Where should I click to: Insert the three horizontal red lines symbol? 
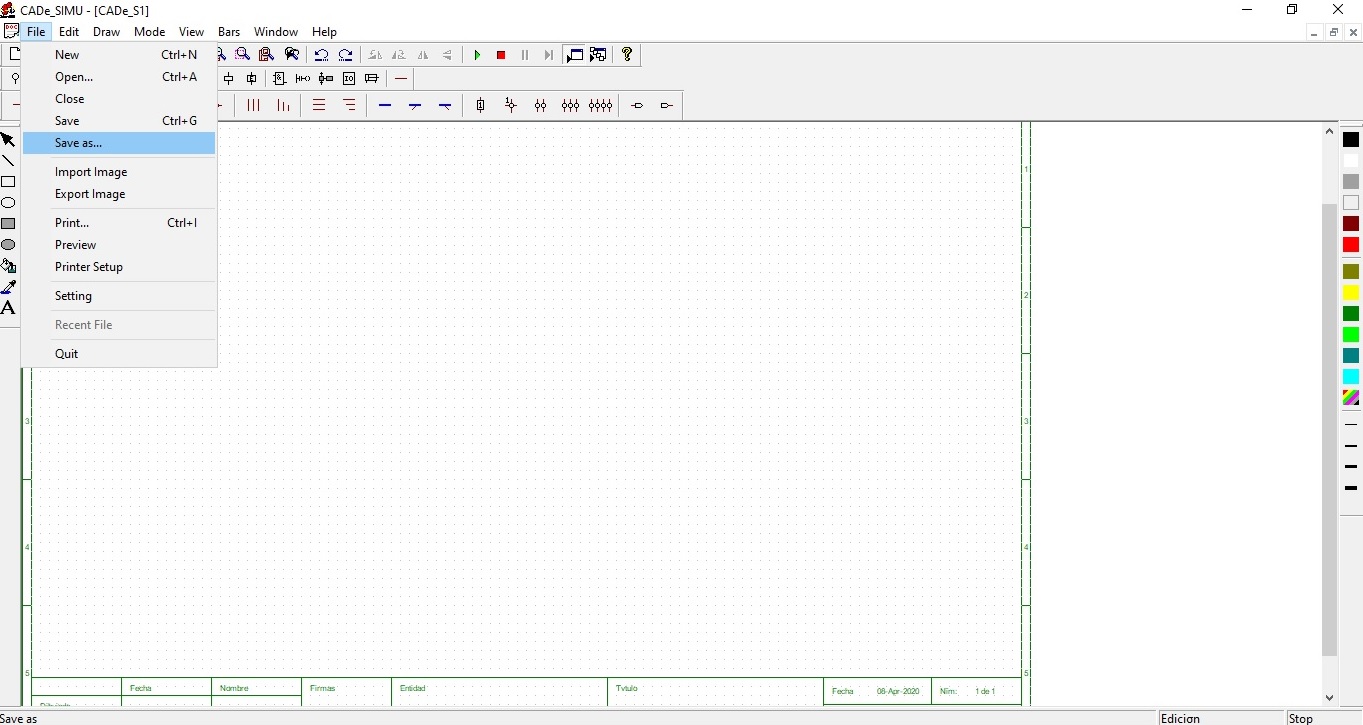pos(319,105)
